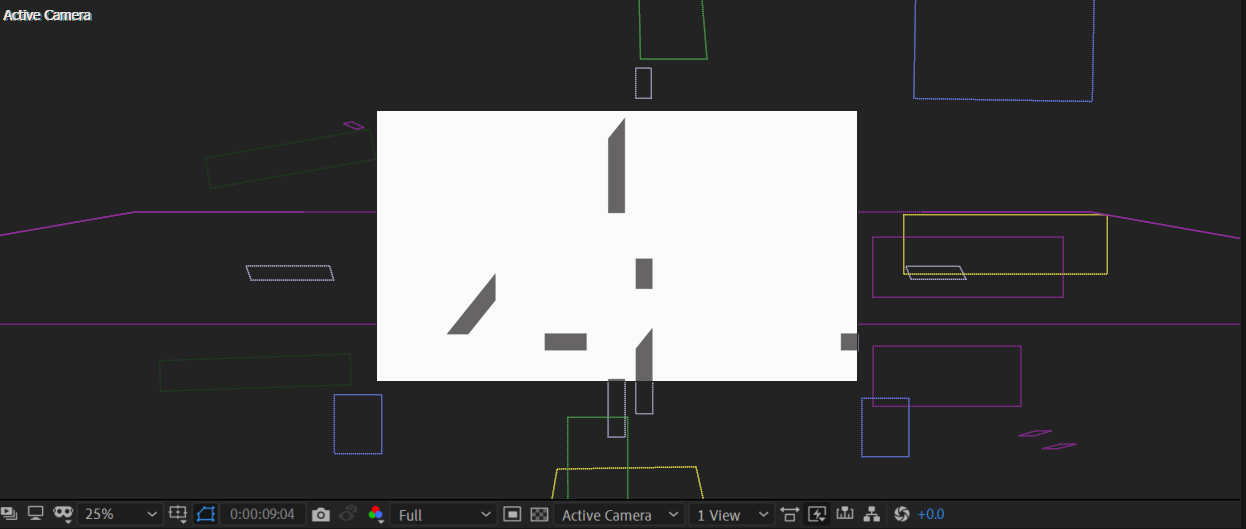Click the current time 0:00:09:04 field
The height and width of the screenshot is (529, 1246).
click(262, 514)
